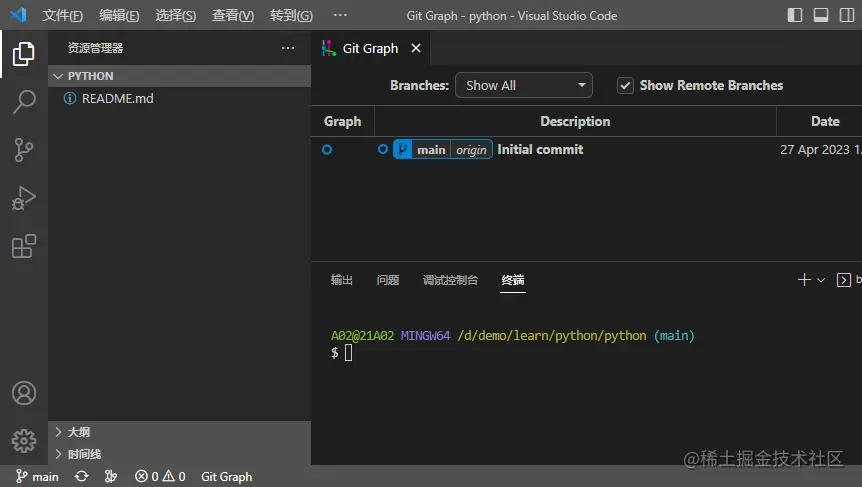Click the main branch label on commit

(431, 150)
